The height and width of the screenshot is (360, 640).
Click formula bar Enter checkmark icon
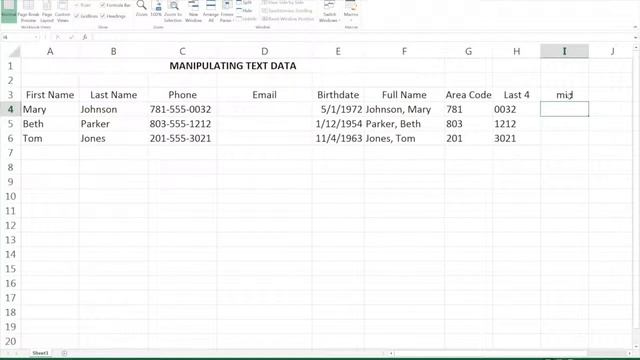[71, 37]
